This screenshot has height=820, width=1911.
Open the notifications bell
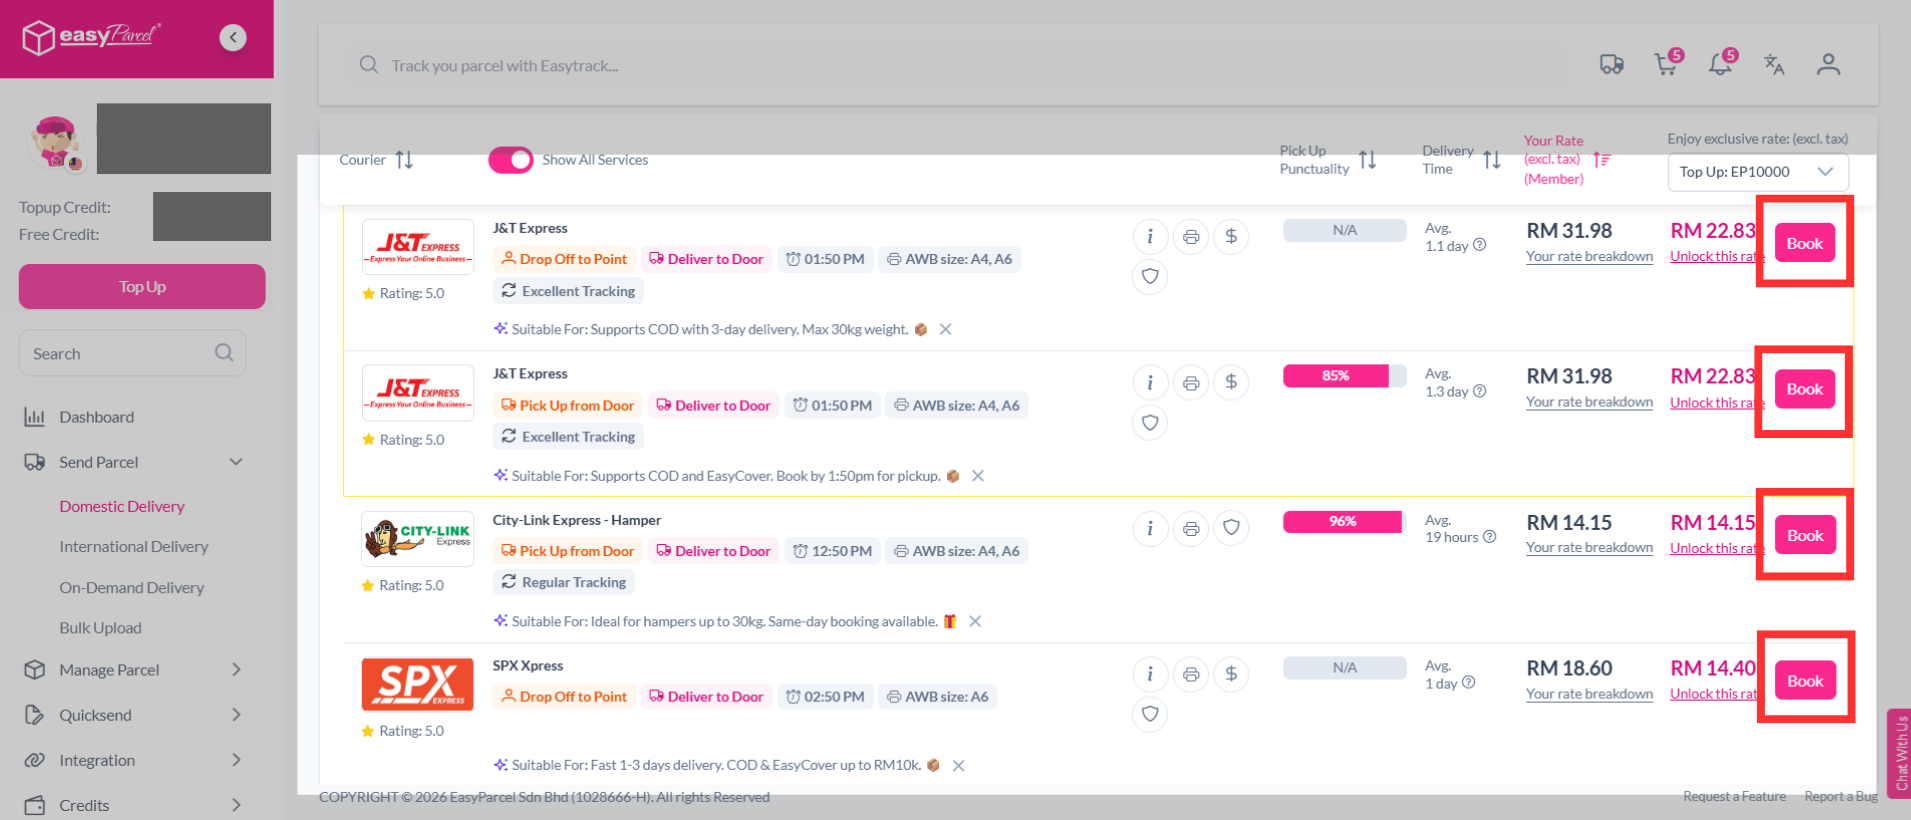coord(1721,64)
